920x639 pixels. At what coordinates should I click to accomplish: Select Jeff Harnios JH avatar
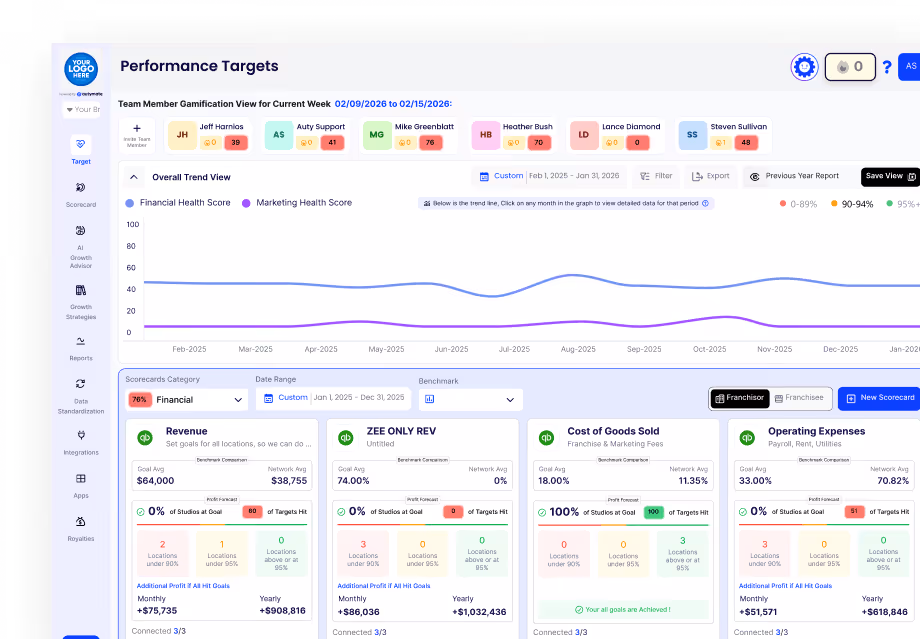pos(182,134)
